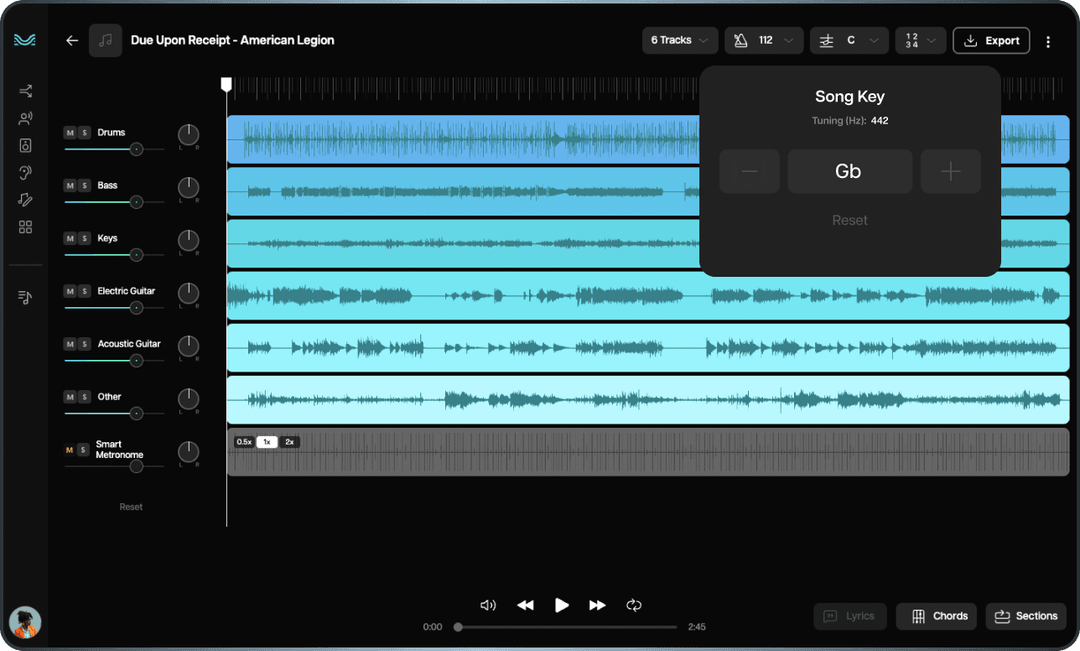
Task: Open the setlist icon at sidebar bottom
Action: (x=25, y=297)
